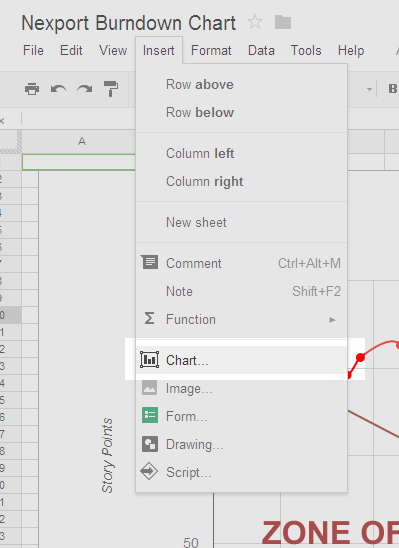This screenshot has width=399, height=548.
Task: Click the Print icon in toolbar
Action: pos(32,89)
